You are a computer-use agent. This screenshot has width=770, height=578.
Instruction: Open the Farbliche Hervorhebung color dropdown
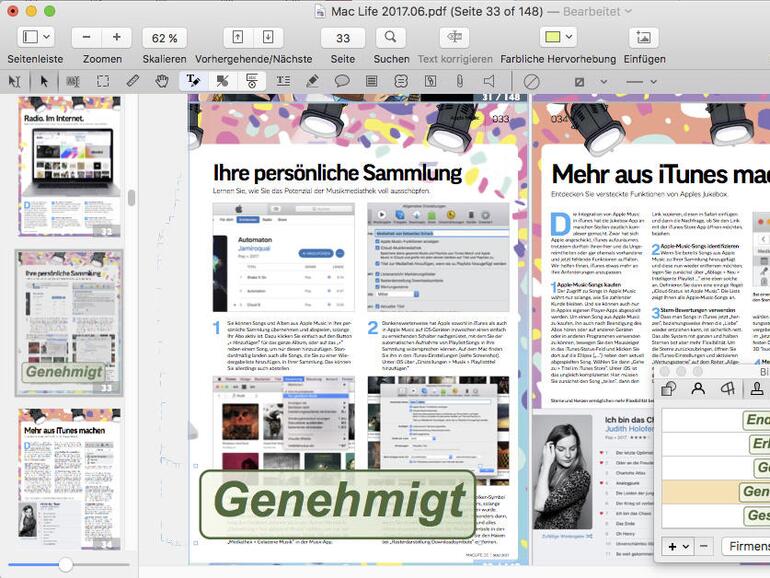click(558, 37)
